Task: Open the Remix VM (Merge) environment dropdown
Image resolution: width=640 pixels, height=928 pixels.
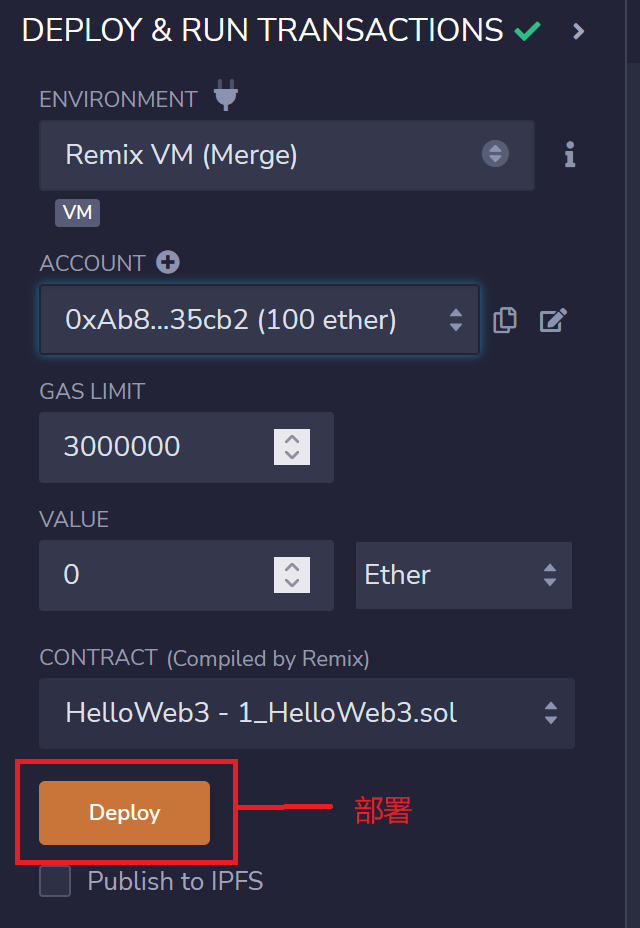Action: click(x=286, y=155)
